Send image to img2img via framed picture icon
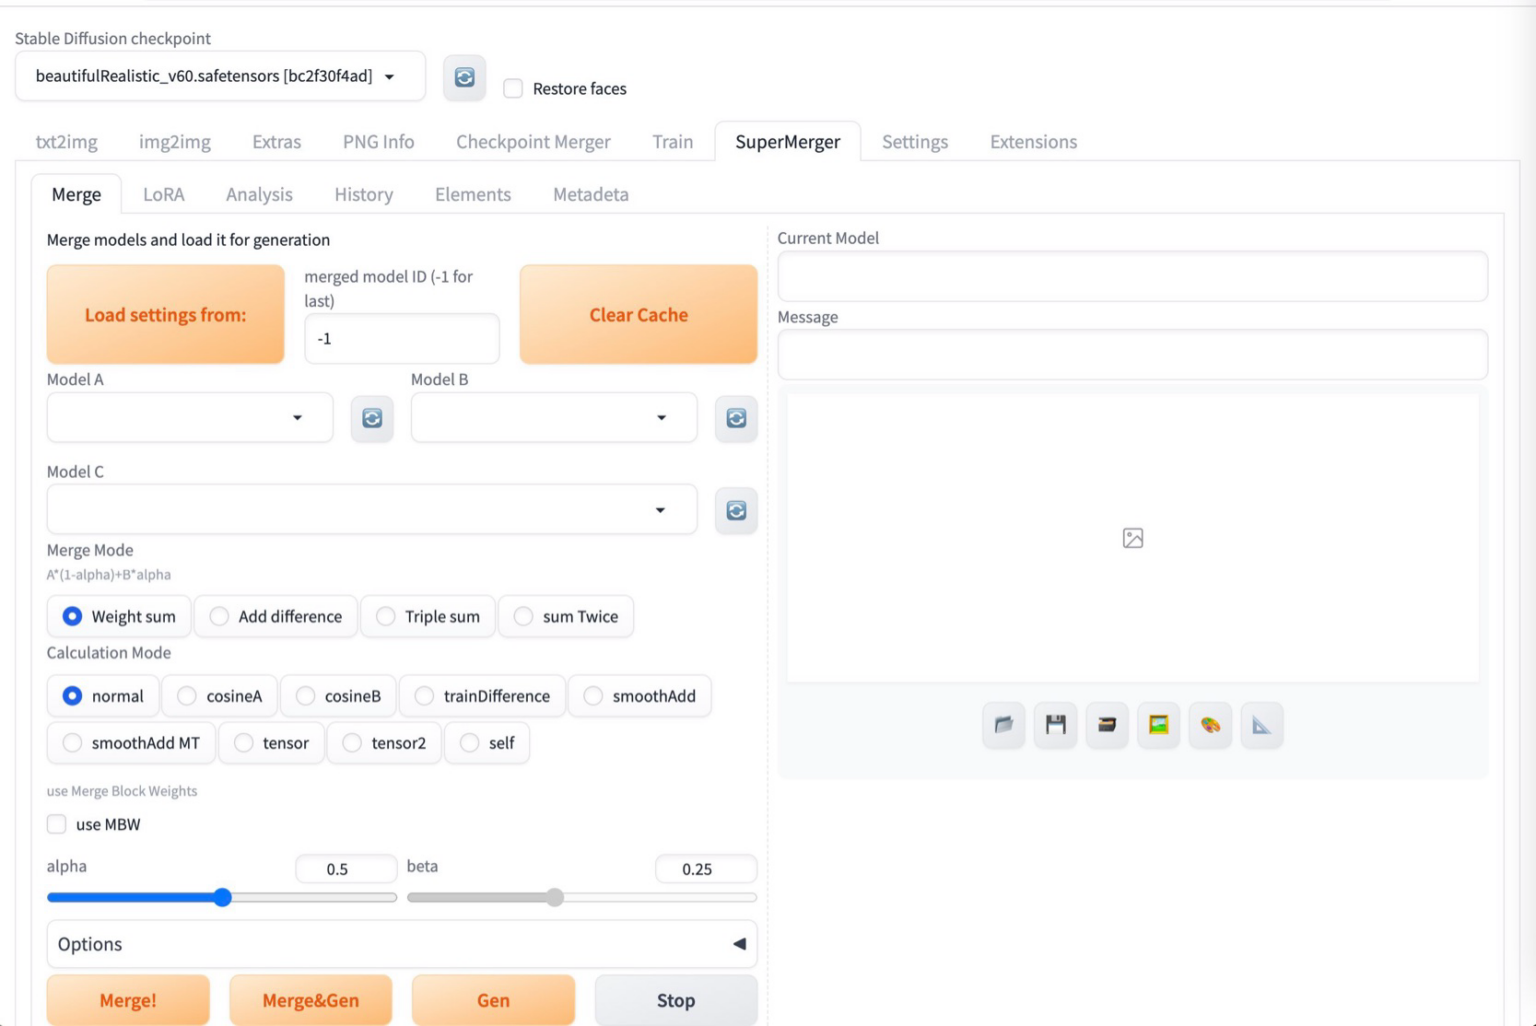Screen dimensions: 1536x1026 (x=1158, y=725)
